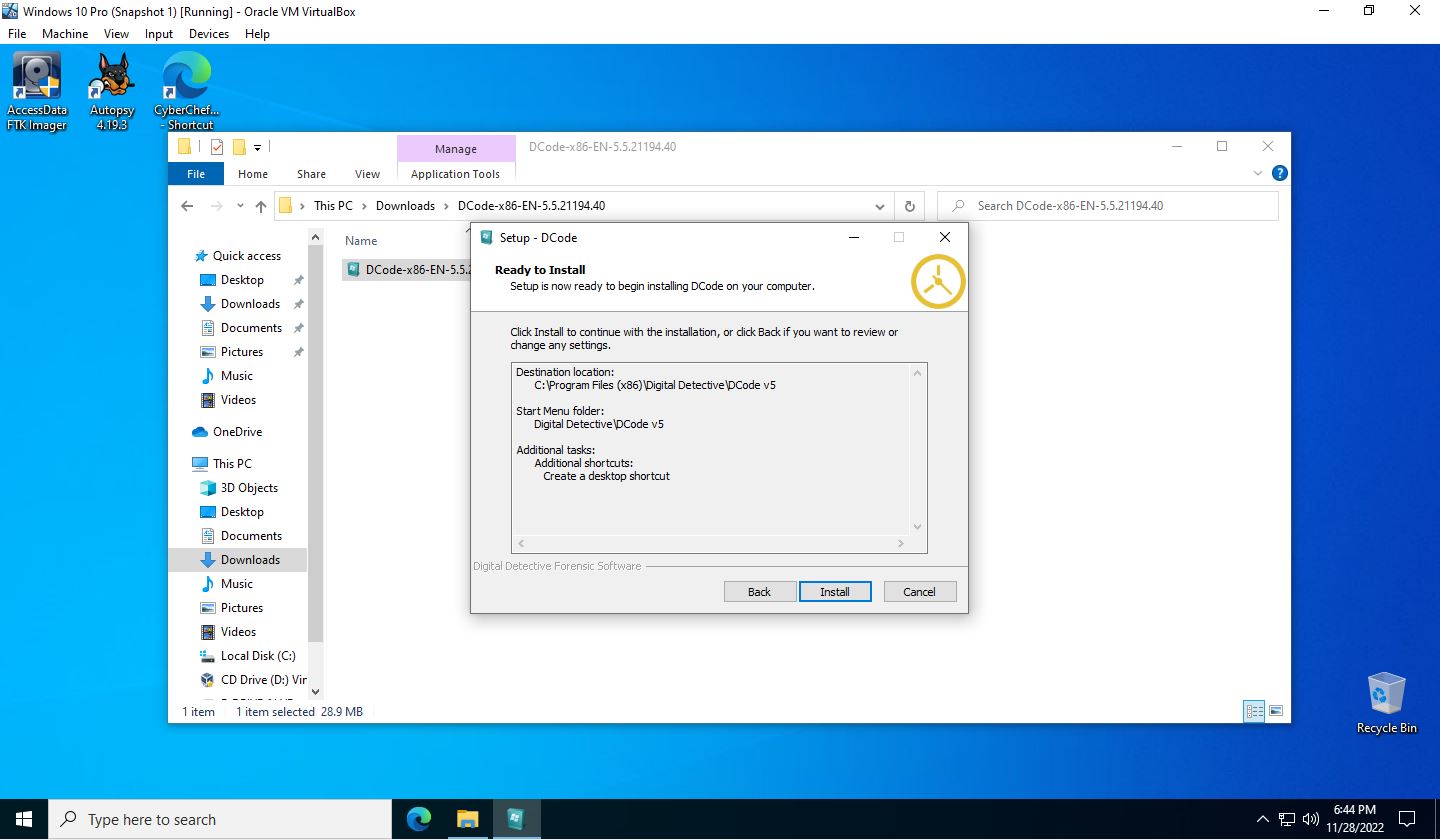Image resolution: width=1440 pixels, height=840 pixels.
Task: Select Downloads under Quick access
Action: click(x=250, y=304)
